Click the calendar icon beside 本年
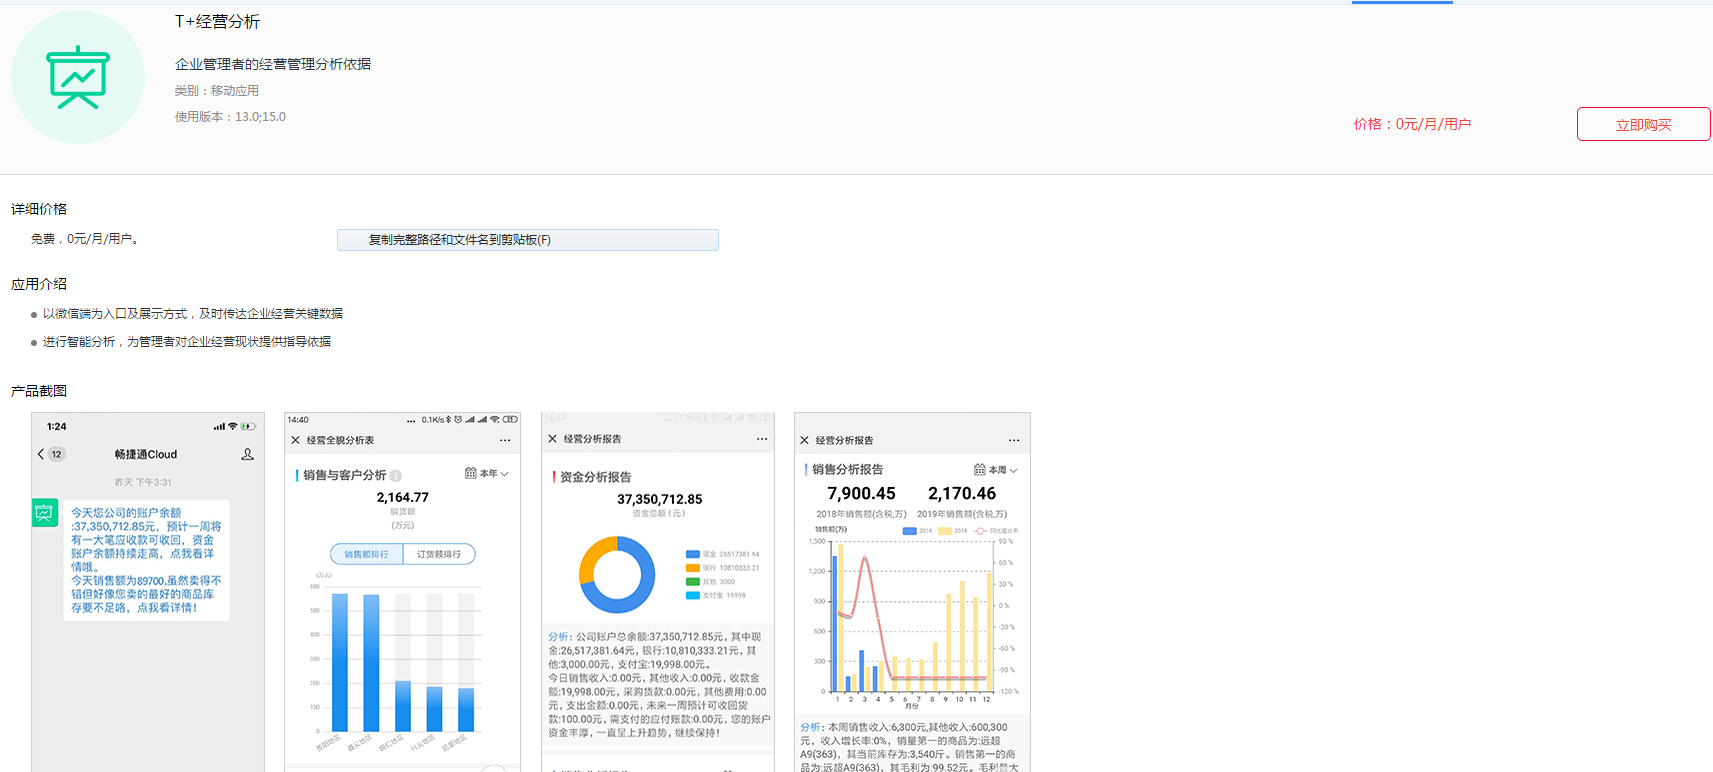The width and height of the screenshot is (1713, 772). pyautogui.click(x=470, y=473)
